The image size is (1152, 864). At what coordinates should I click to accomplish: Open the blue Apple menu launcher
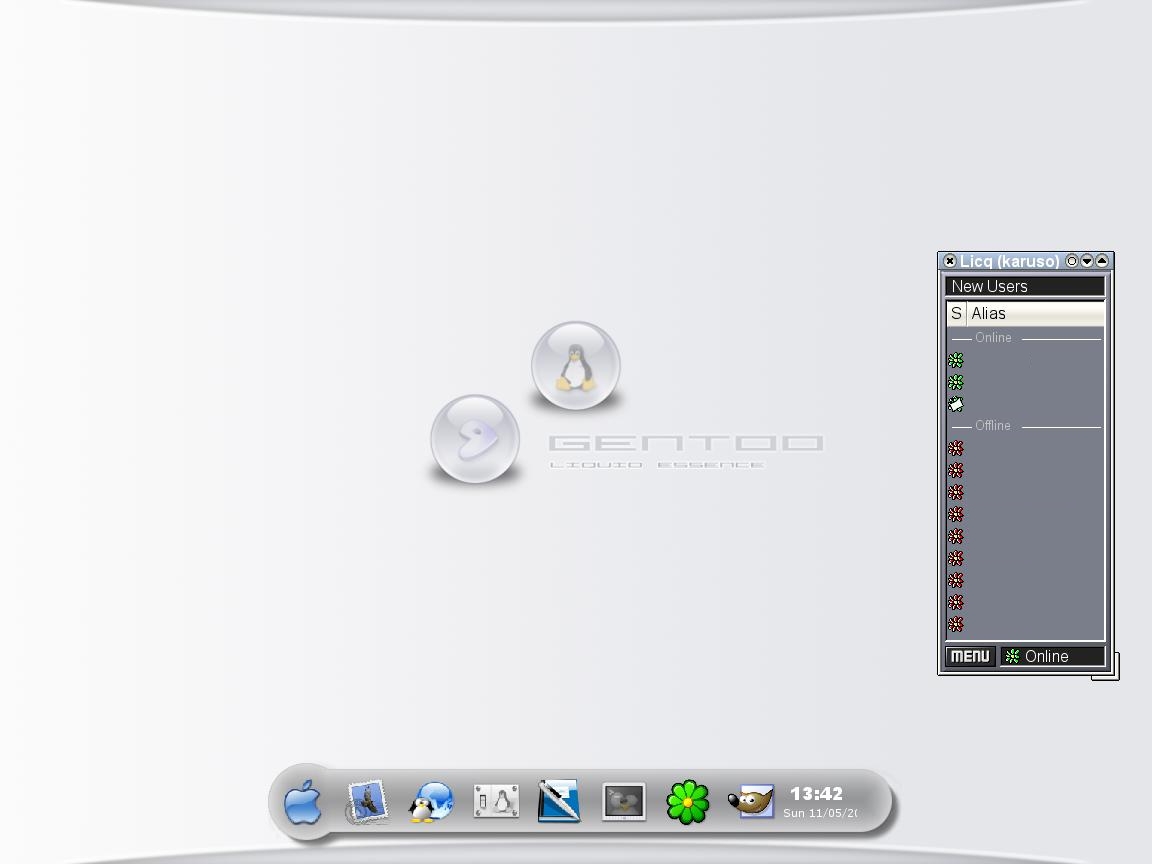click(x=303, y=802)
